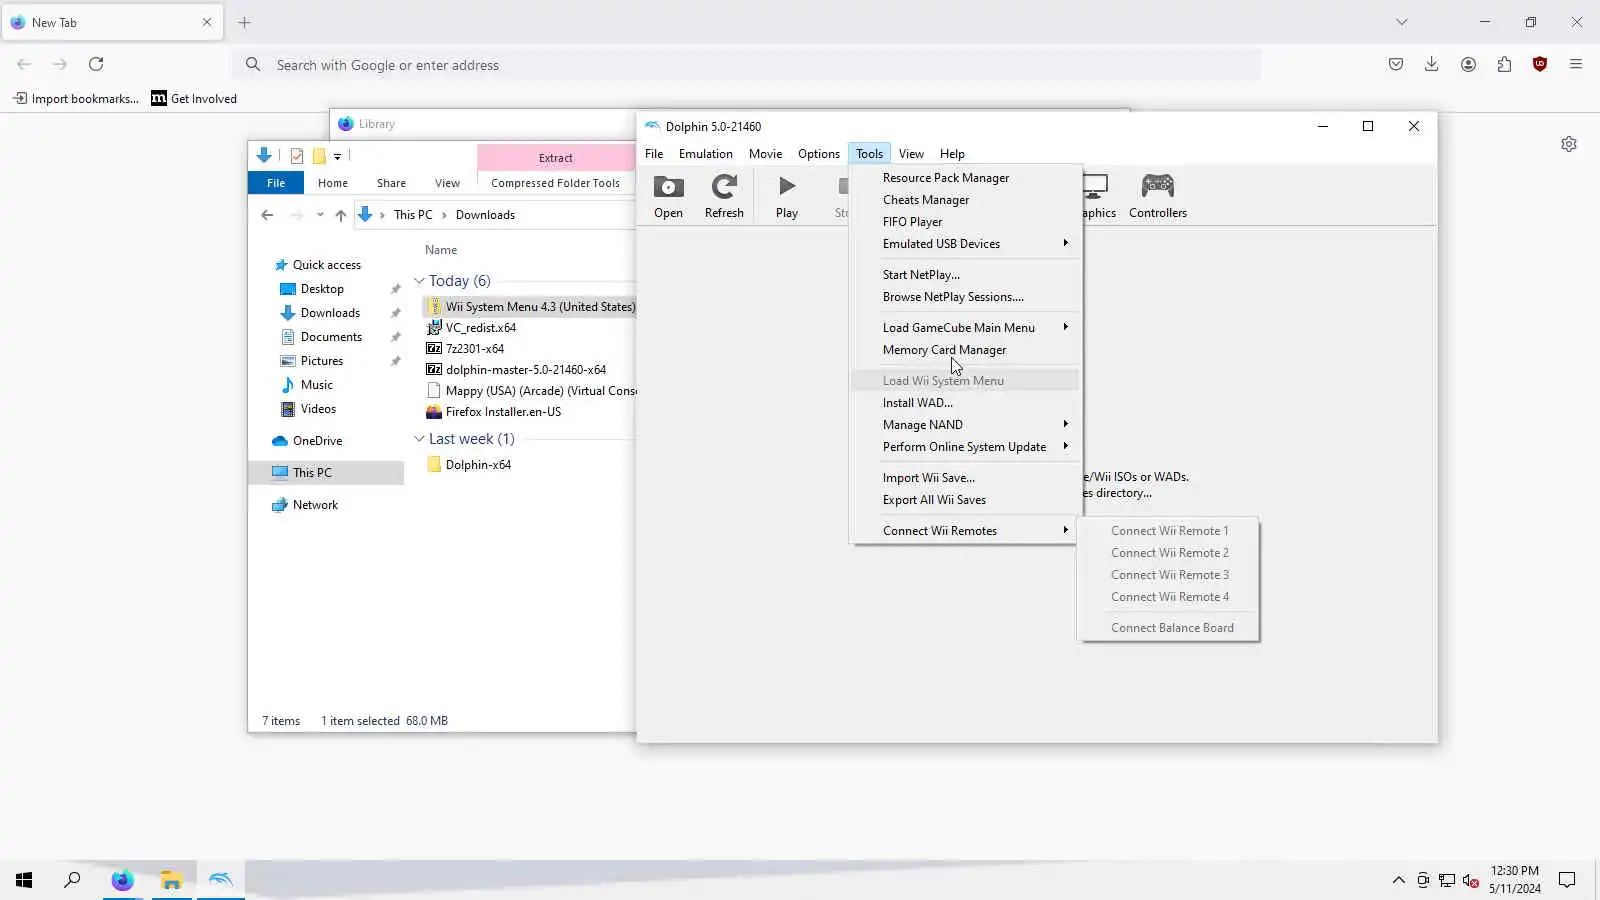Open Dolphin's Help menu
Viewport: 1600px width, 900px height.
click(x=952, y=154)
